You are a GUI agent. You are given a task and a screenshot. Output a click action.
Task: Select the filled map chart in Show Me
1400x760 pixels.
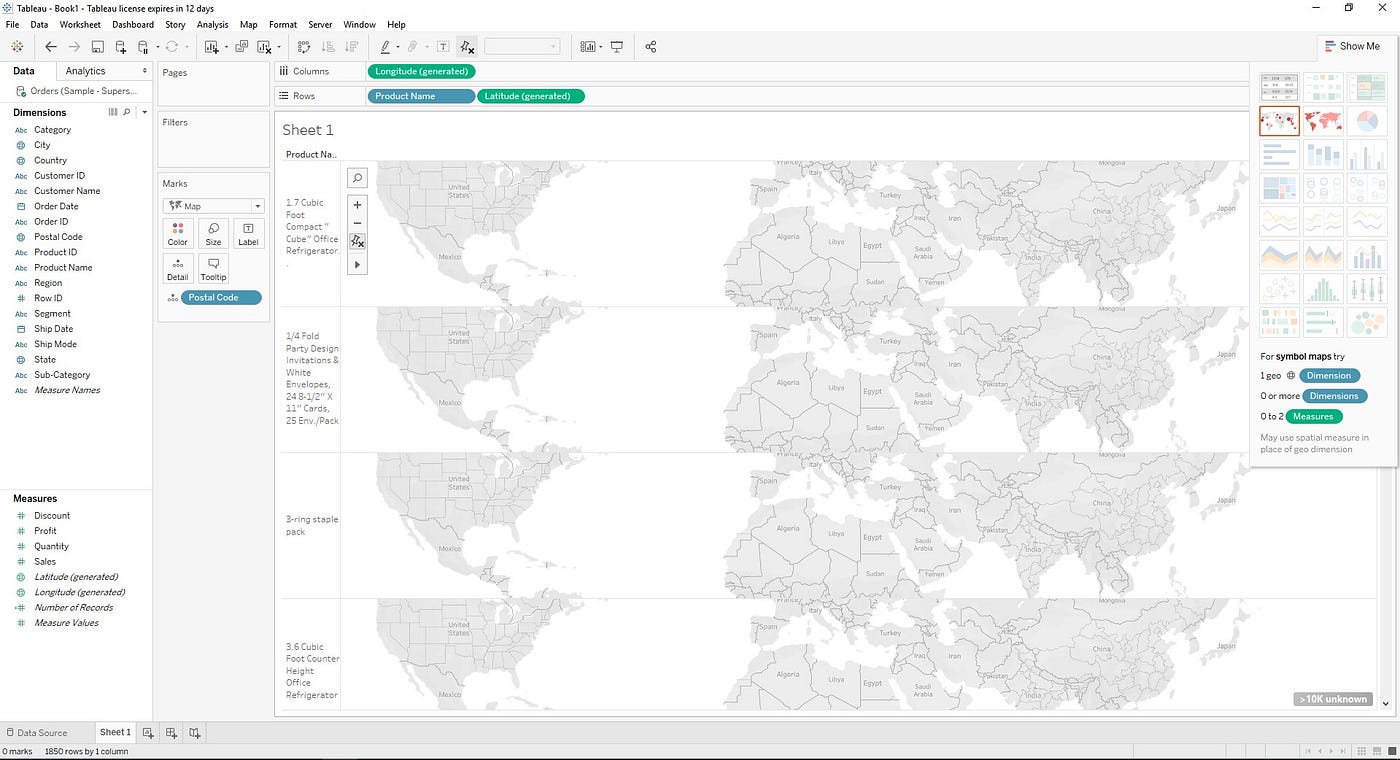1323,121
